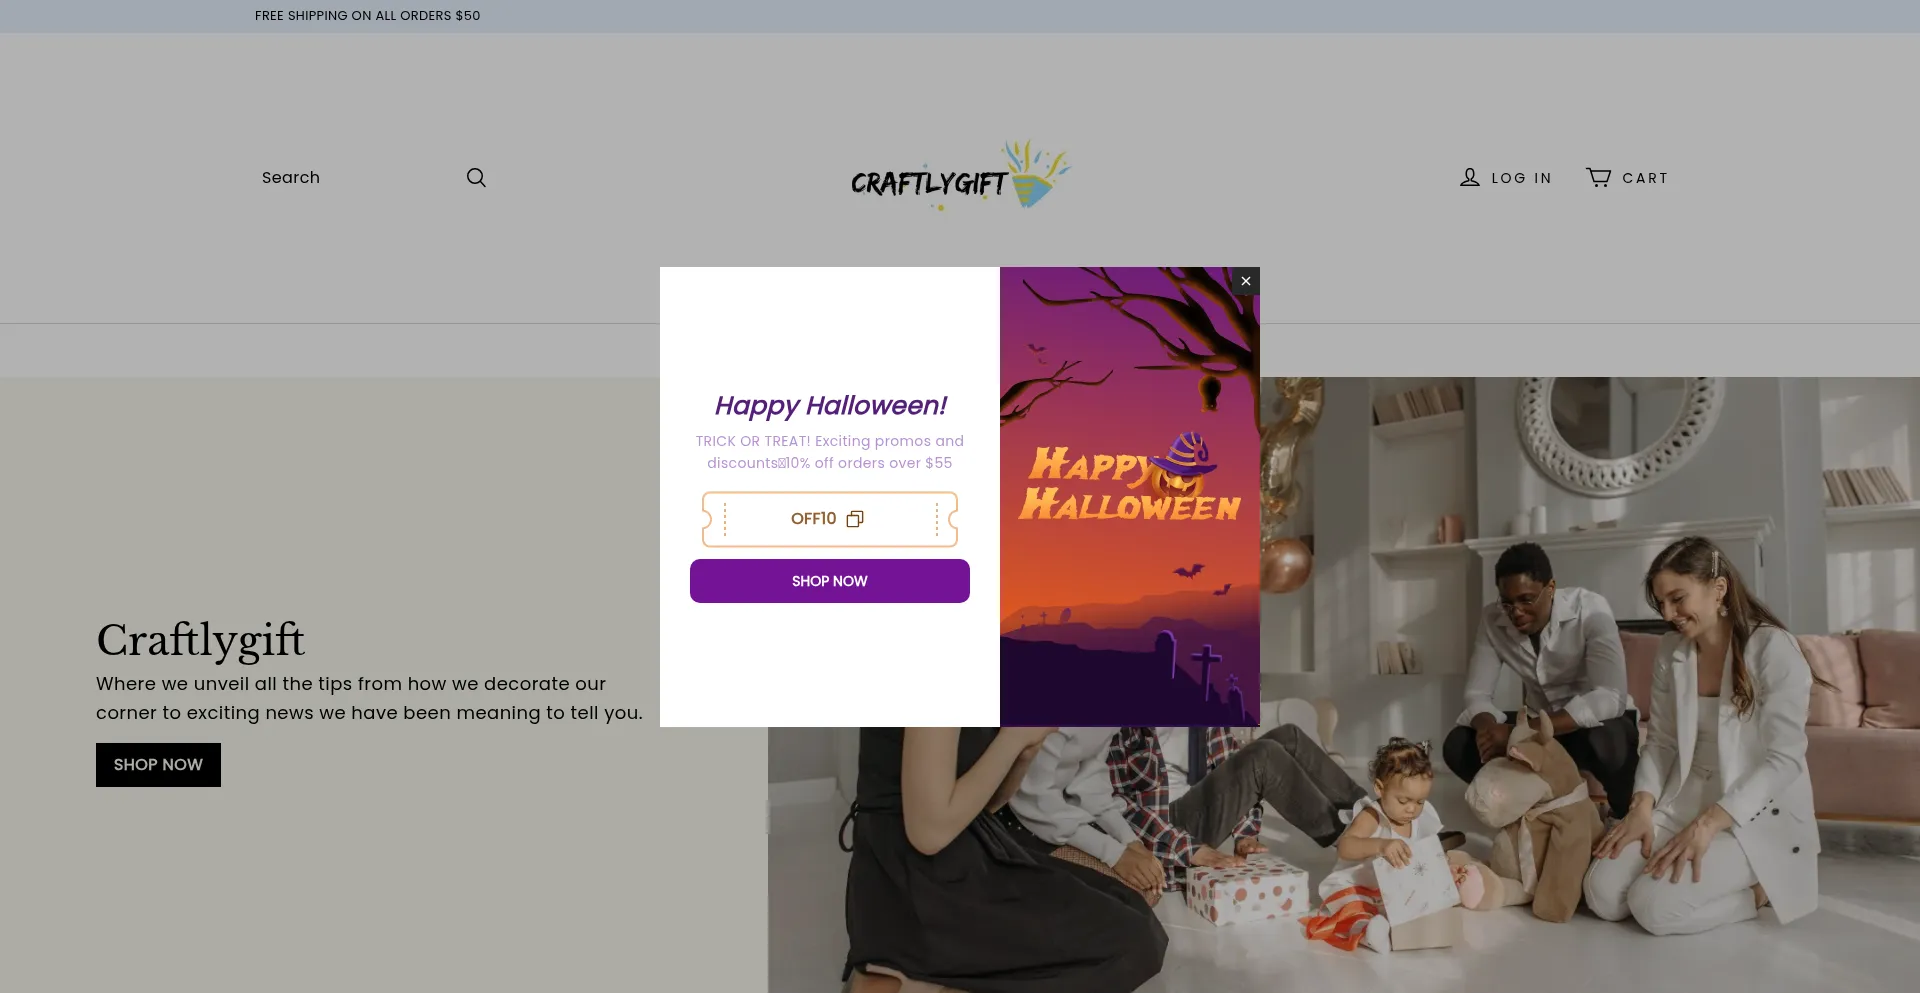Open the shopping cart icon
The image size is (1920, 993).
pyautogui.click(x=1598, y=178)
